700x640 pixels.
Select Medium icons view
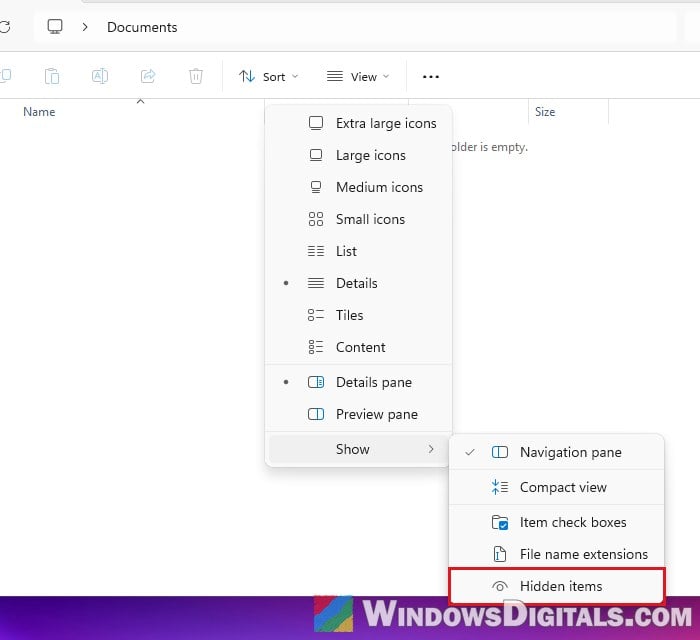(358, 187)
